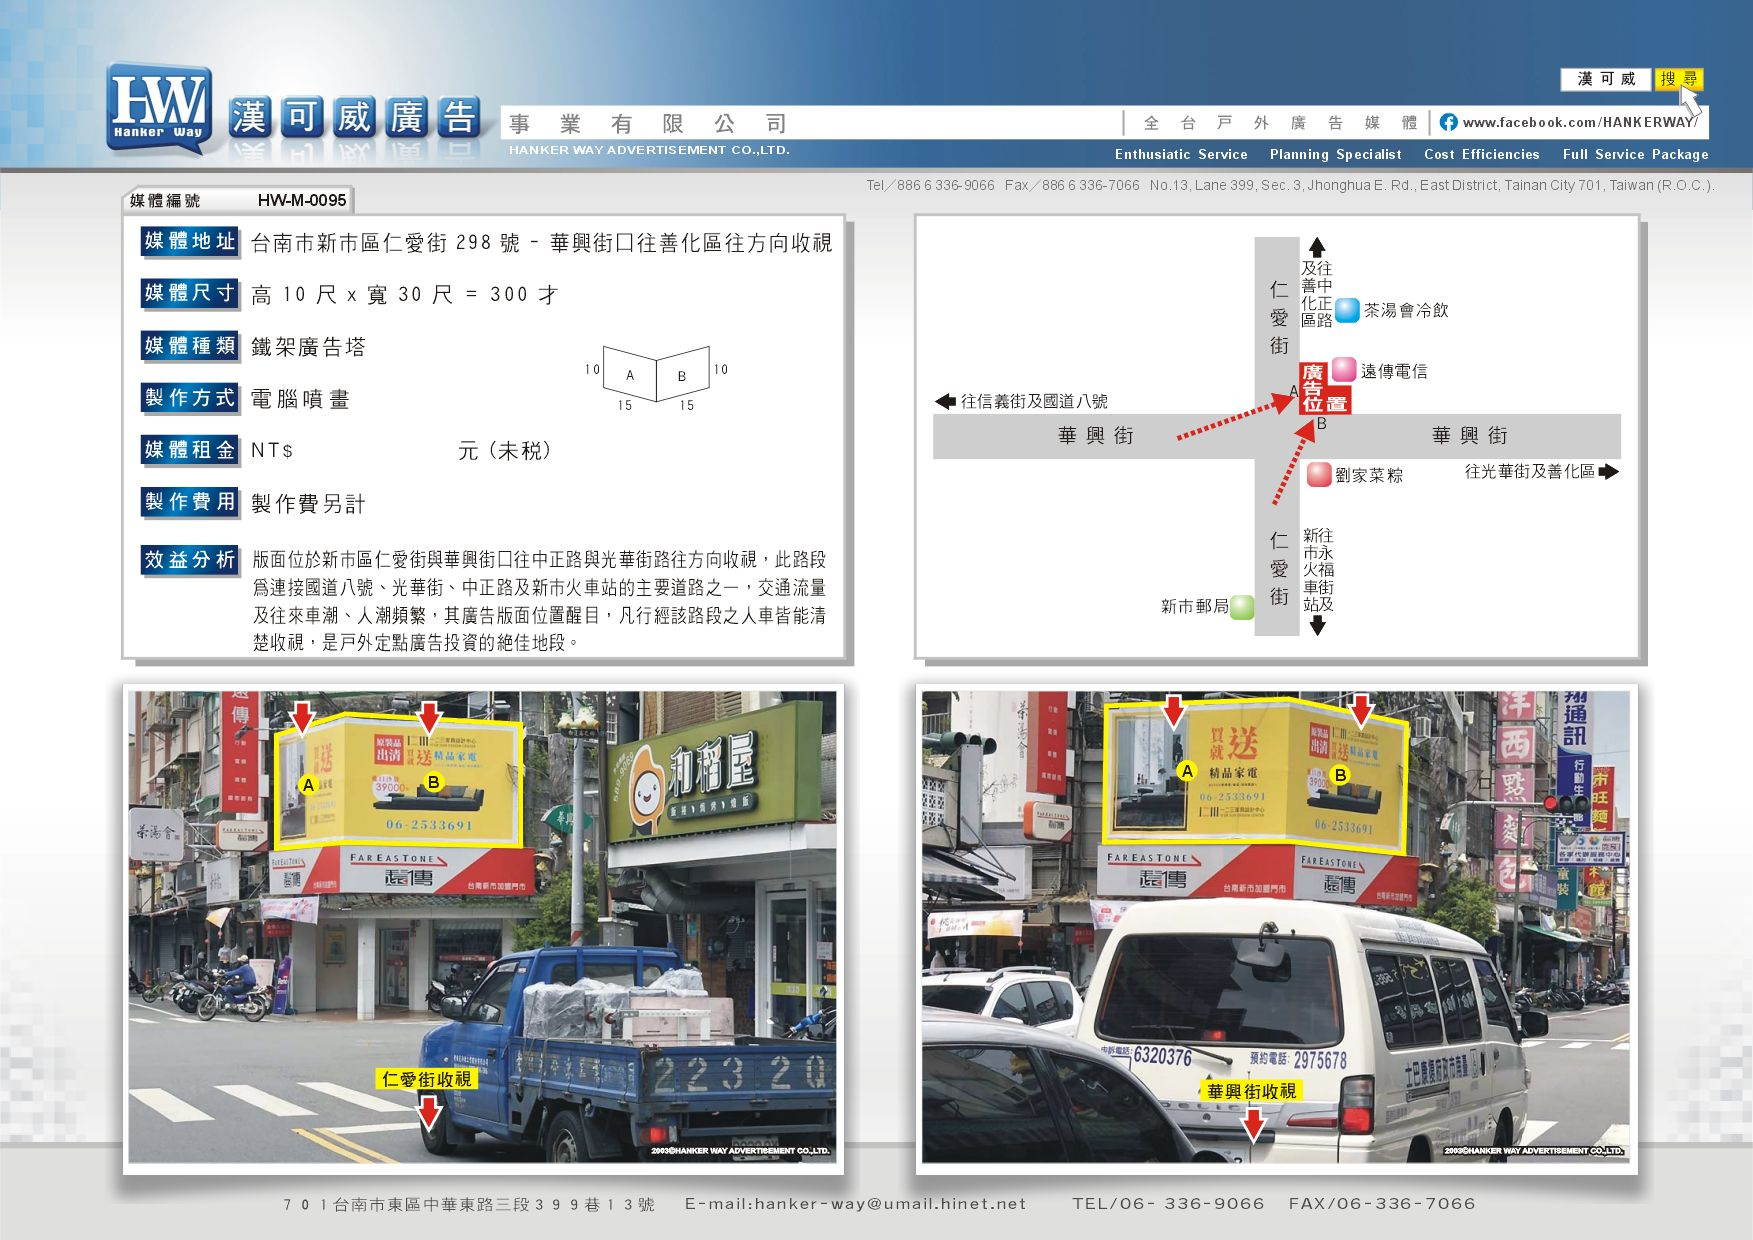Screen dimensions: 1753x1240
Task: Click the 電腦噴畫 production method value
Action: click(x=300, y=399)
